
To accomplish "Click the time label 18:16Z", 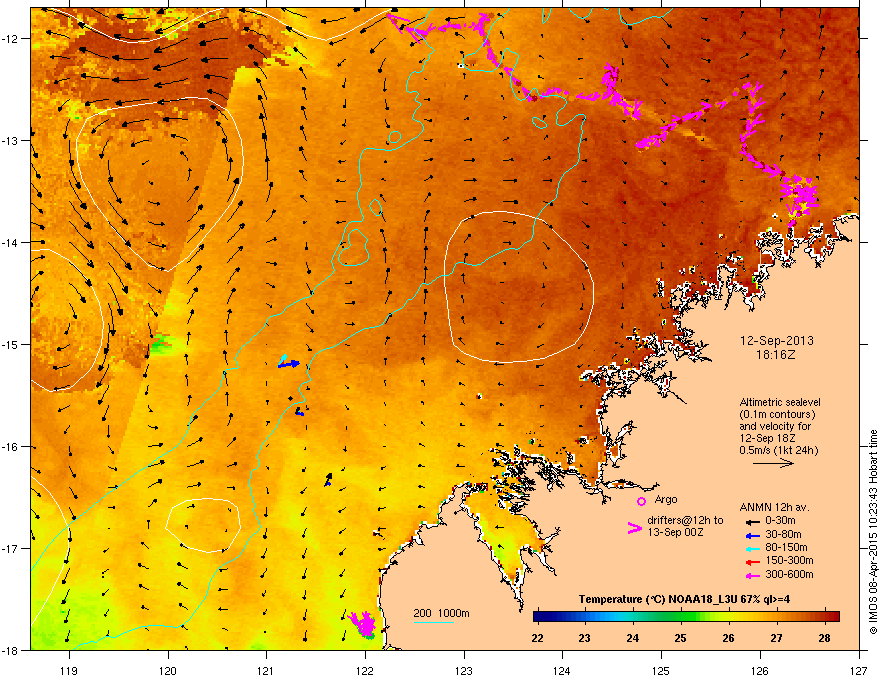I will tap(776, 355).
